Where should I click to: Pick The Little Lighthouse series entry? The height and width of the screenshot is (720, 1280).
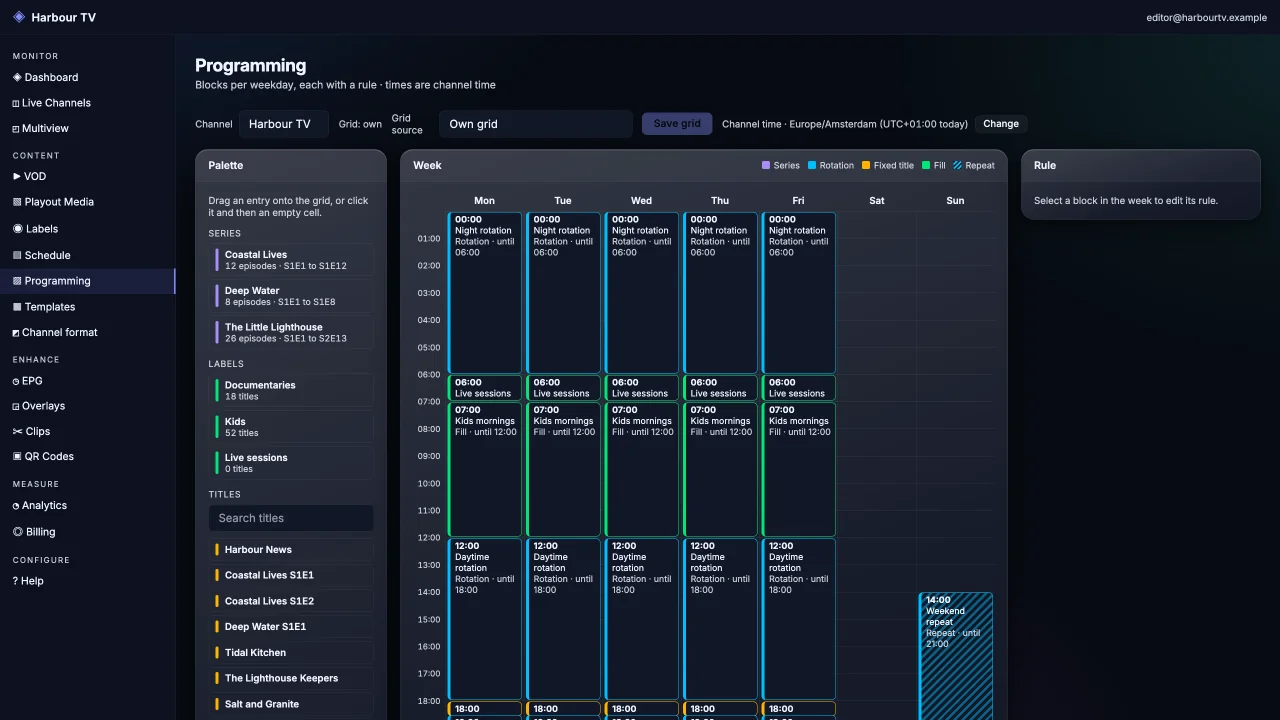point(291,332)
